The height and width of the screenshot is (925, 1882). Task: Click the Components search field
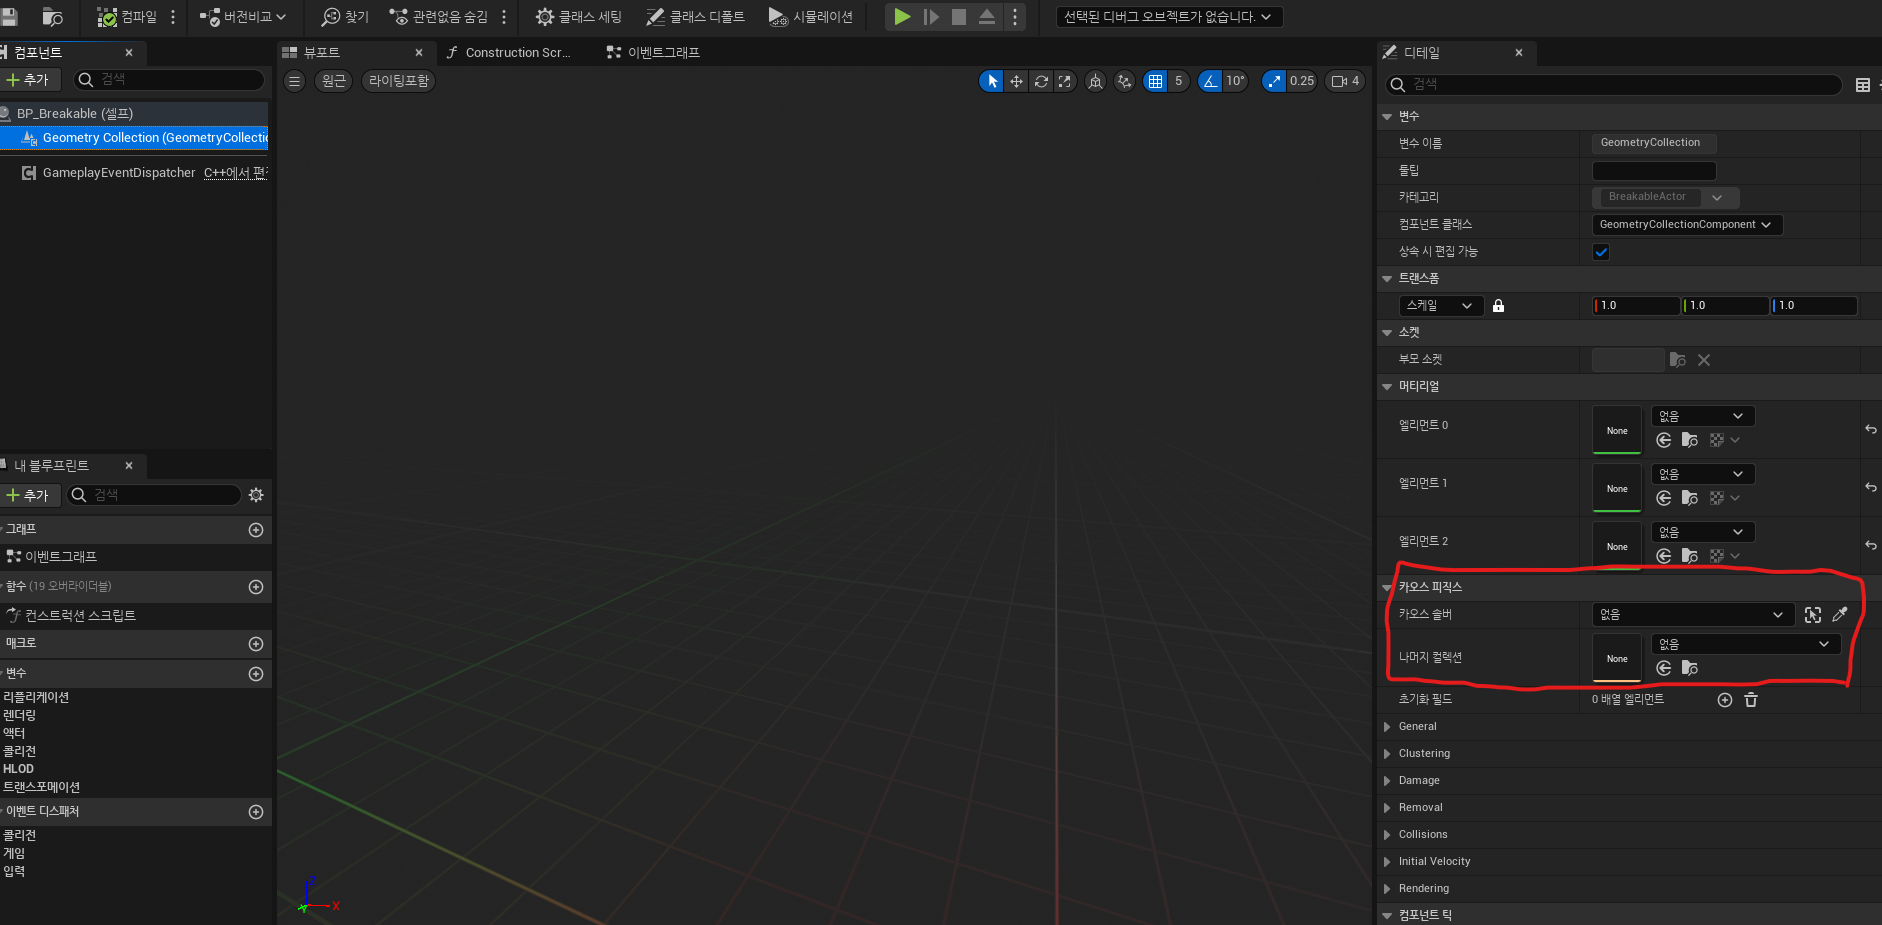(170, 79)
